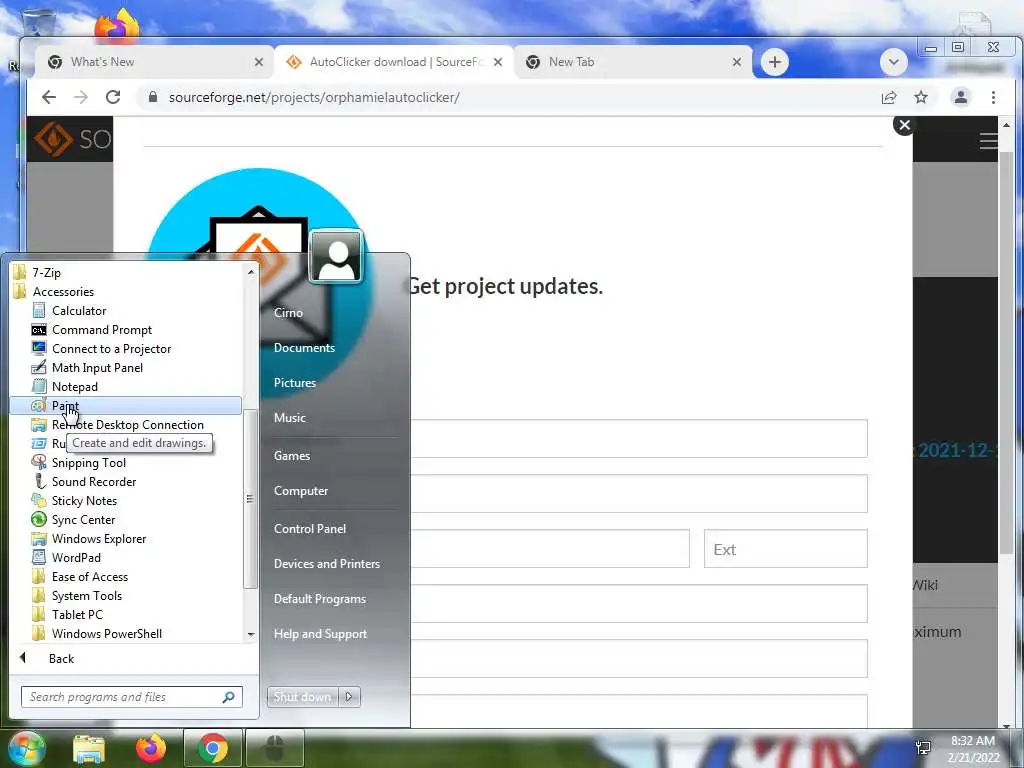Open Music library link
Screen dimensions: 1024x768
coord(289,418)
